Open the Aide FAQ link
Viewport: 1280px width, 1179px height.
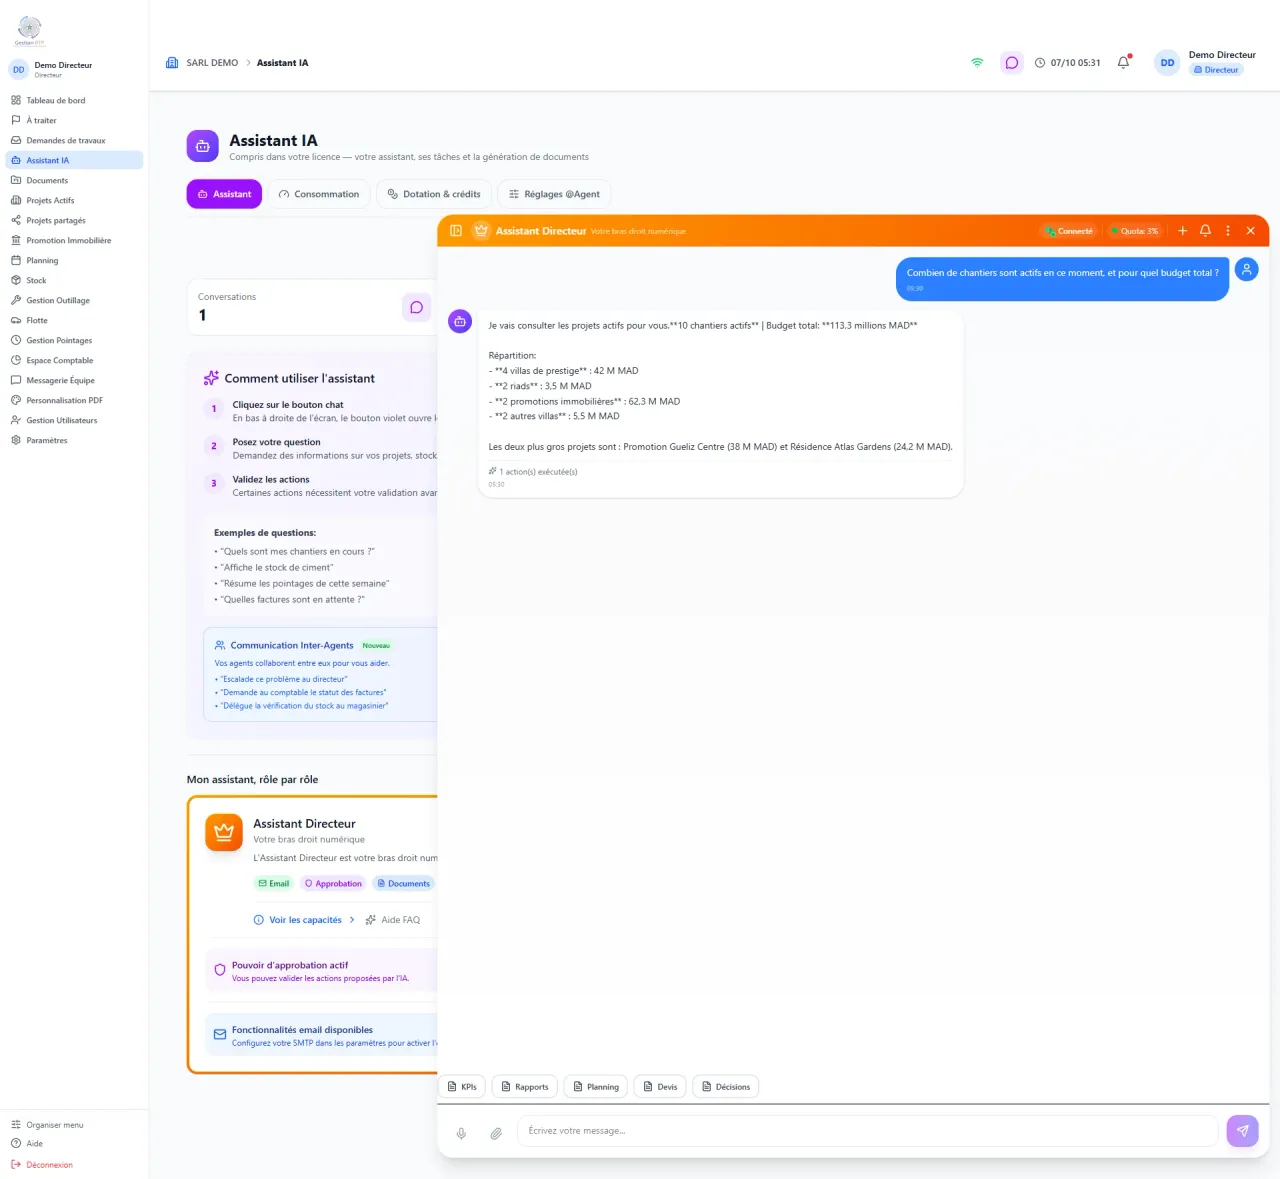point(393,920)
